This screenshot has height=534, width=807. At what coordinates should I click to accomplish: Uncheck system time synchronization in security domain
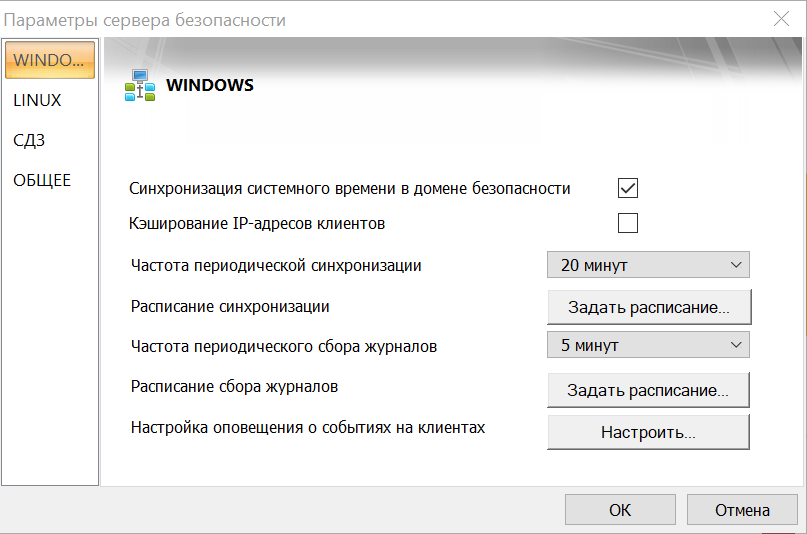(x=628, y=188)
